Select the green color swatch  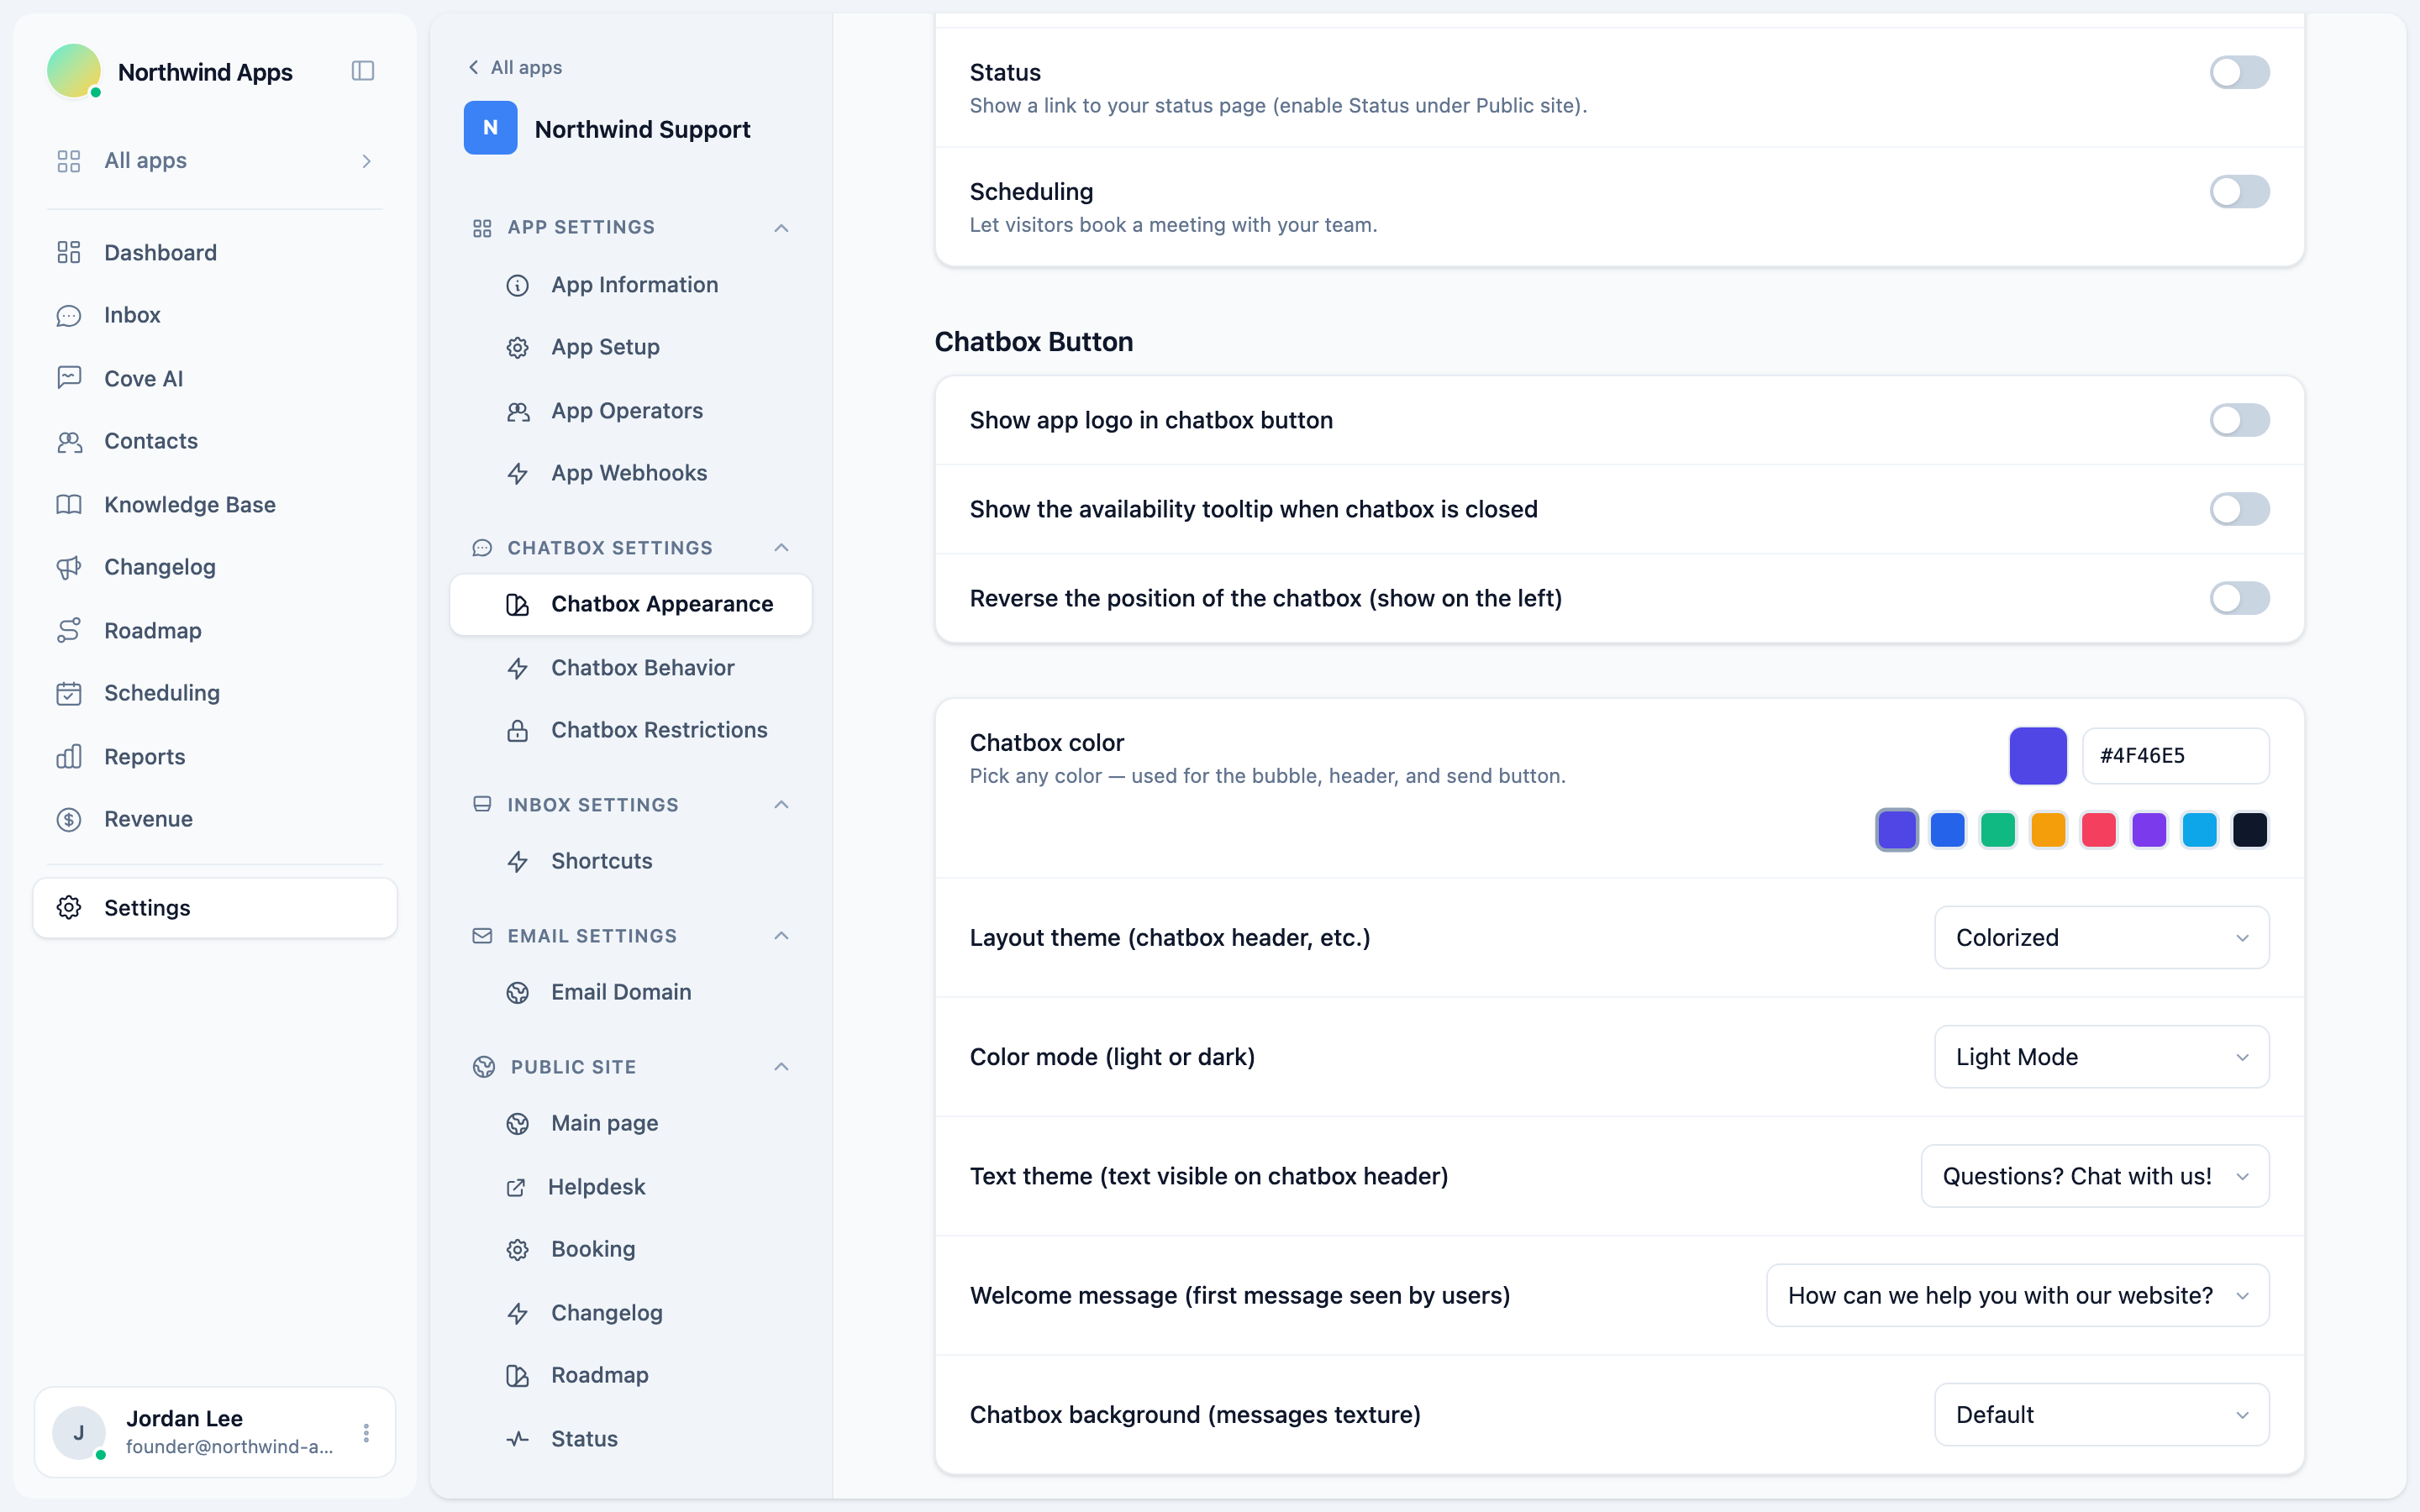pyautogui.click(x=1998, y=830)
